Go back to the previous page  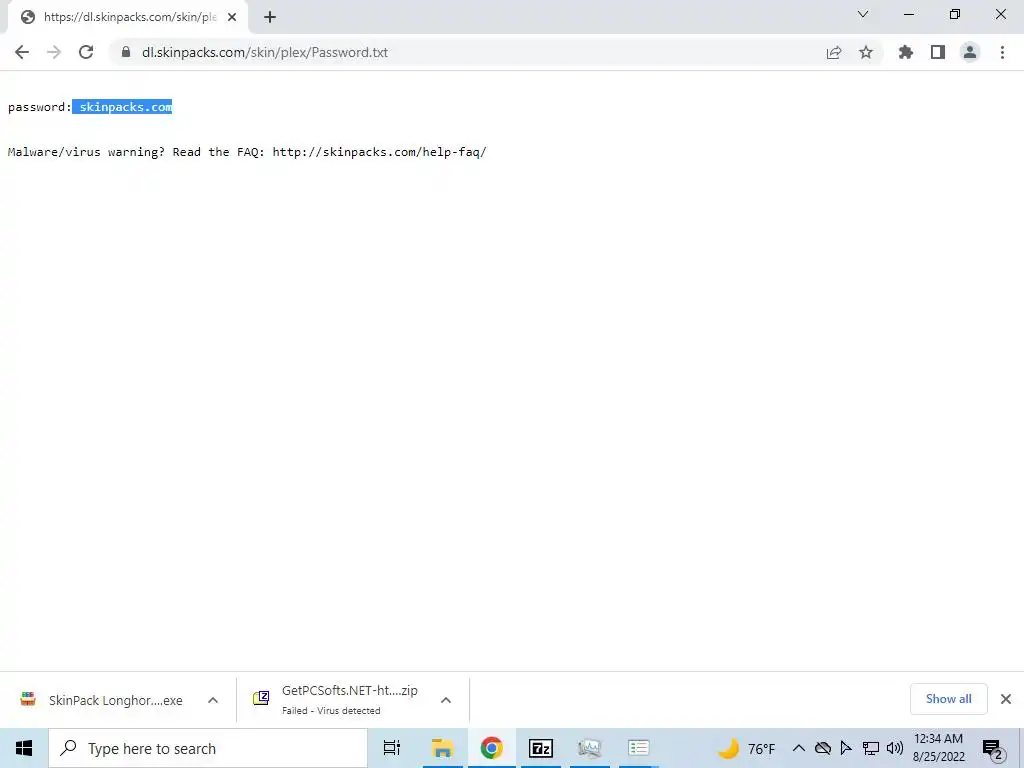22,52
